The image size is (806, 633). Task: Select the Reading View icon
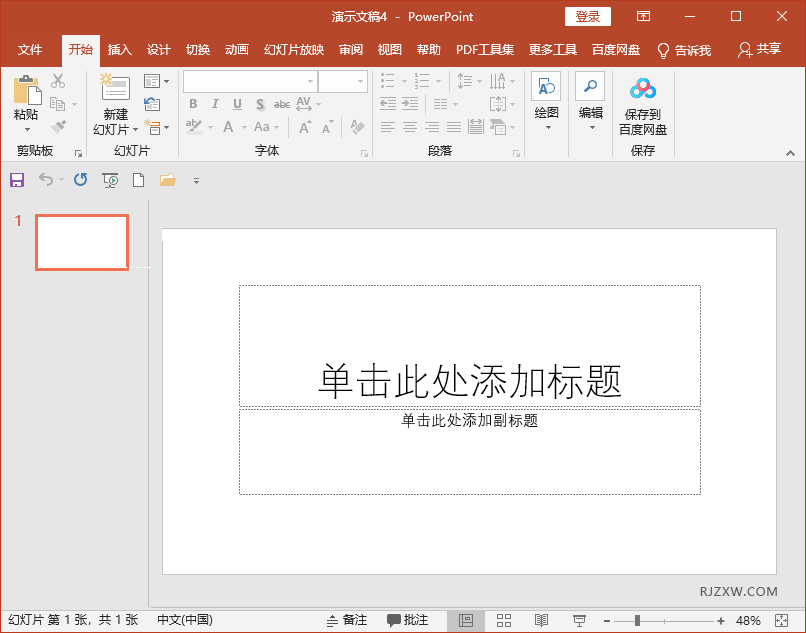[541, 620]
